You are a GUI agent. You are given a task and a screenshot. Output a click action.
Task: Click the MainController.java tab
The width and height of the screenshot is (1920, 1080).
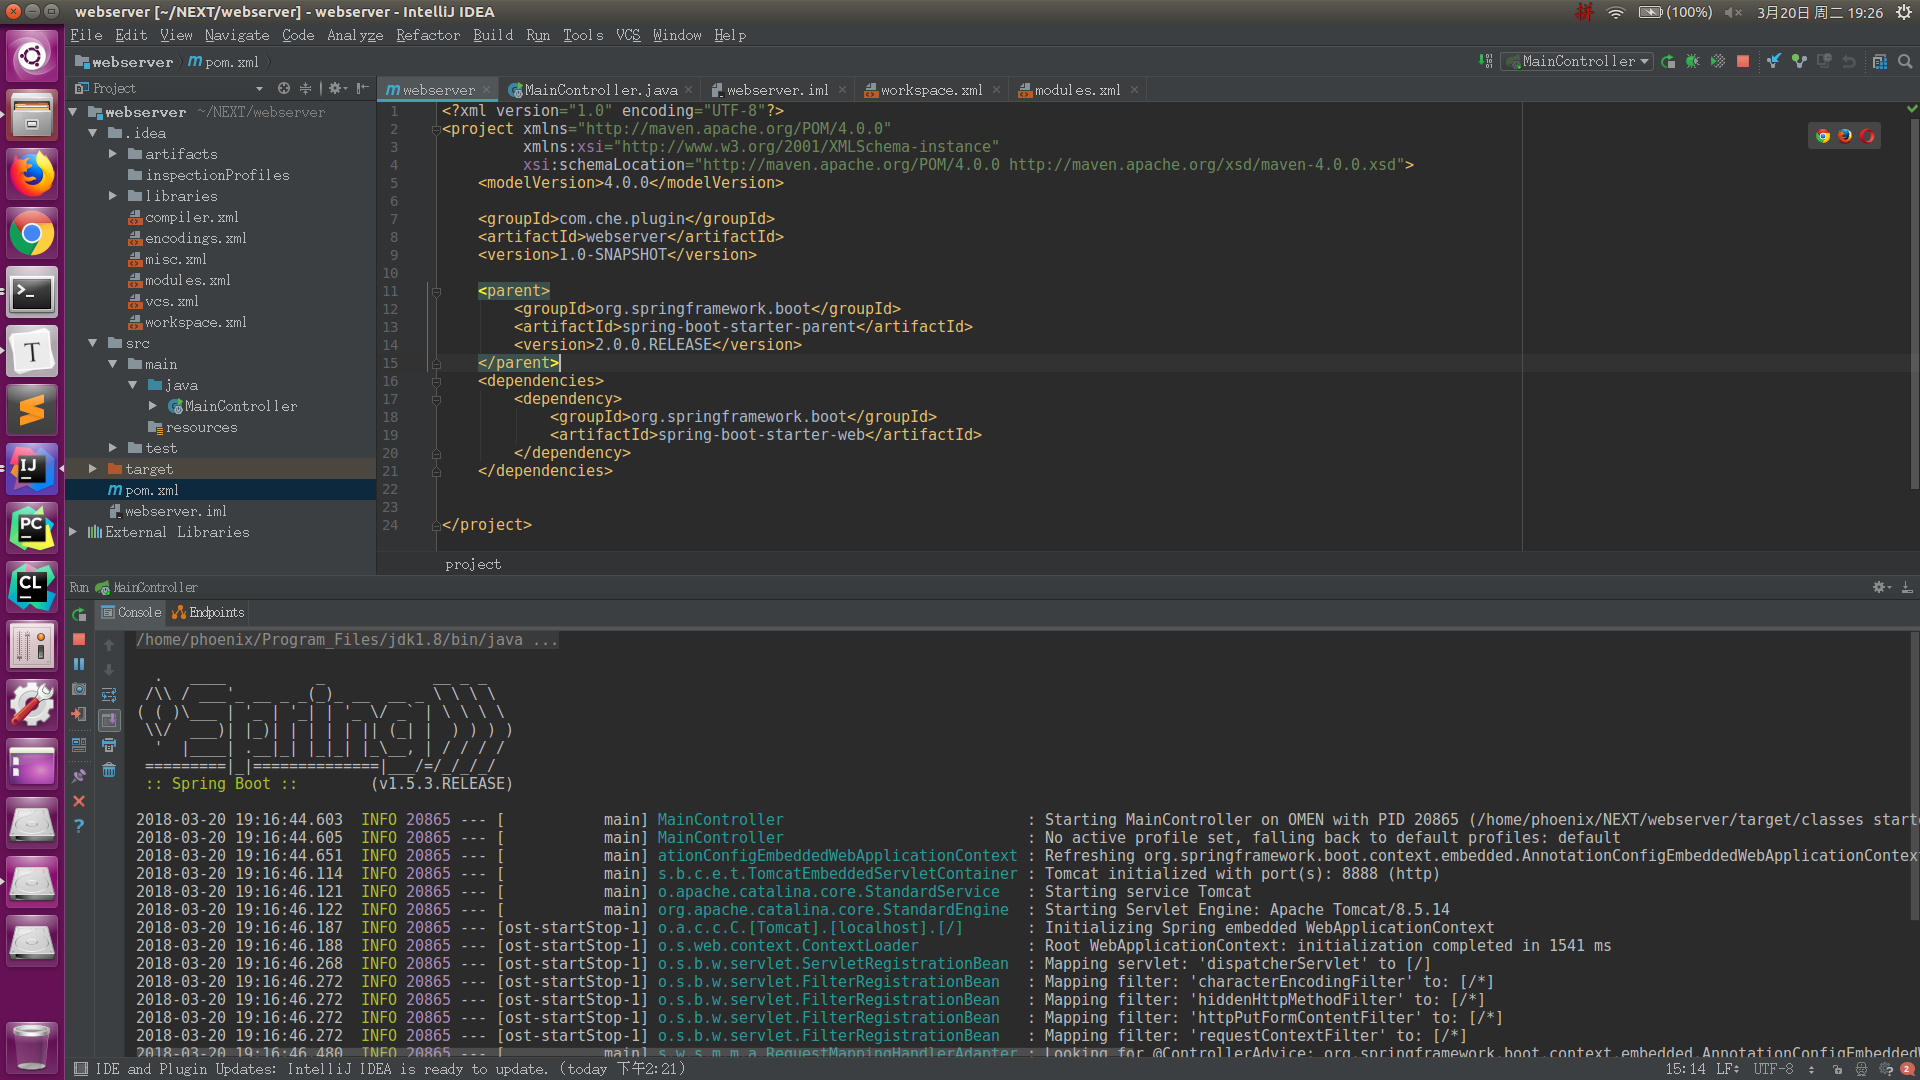600,90
